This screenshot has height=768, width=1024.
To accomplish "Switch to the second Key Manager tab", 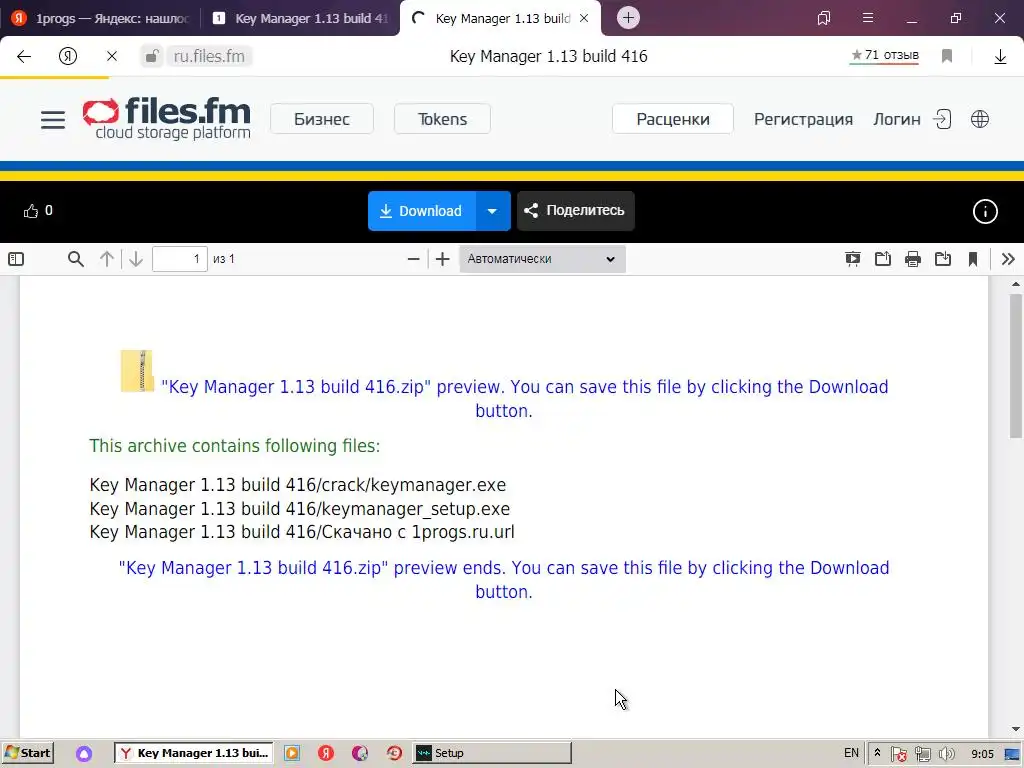I will click(300, 18).
